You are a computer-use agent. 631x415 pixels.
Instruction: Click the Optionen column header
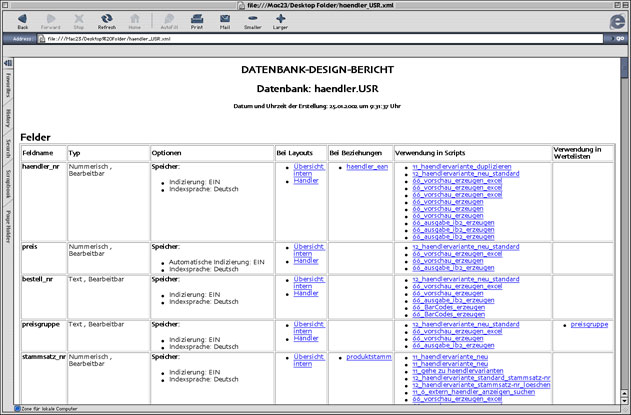pos(166,153)
